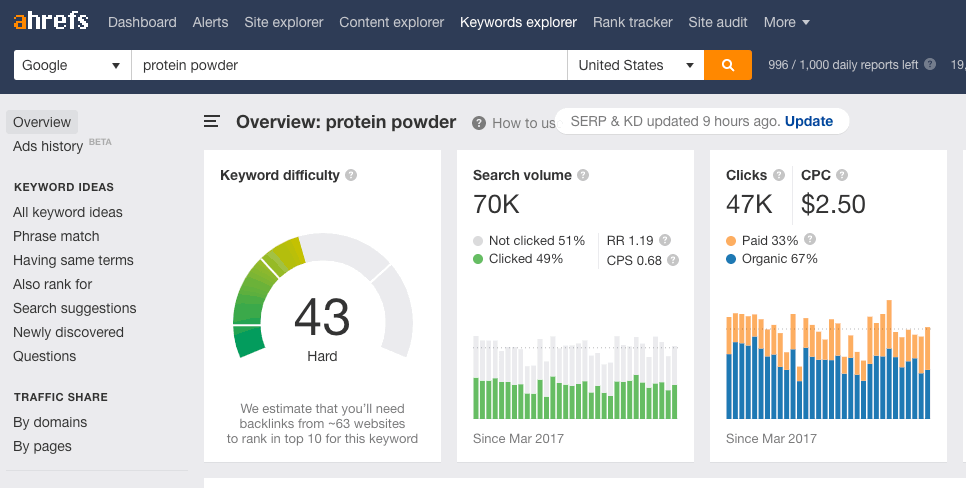Viewport: 966px width, 488px height.
Task: Expand the More menu in navigation
Action: click(x=786, y=22)
